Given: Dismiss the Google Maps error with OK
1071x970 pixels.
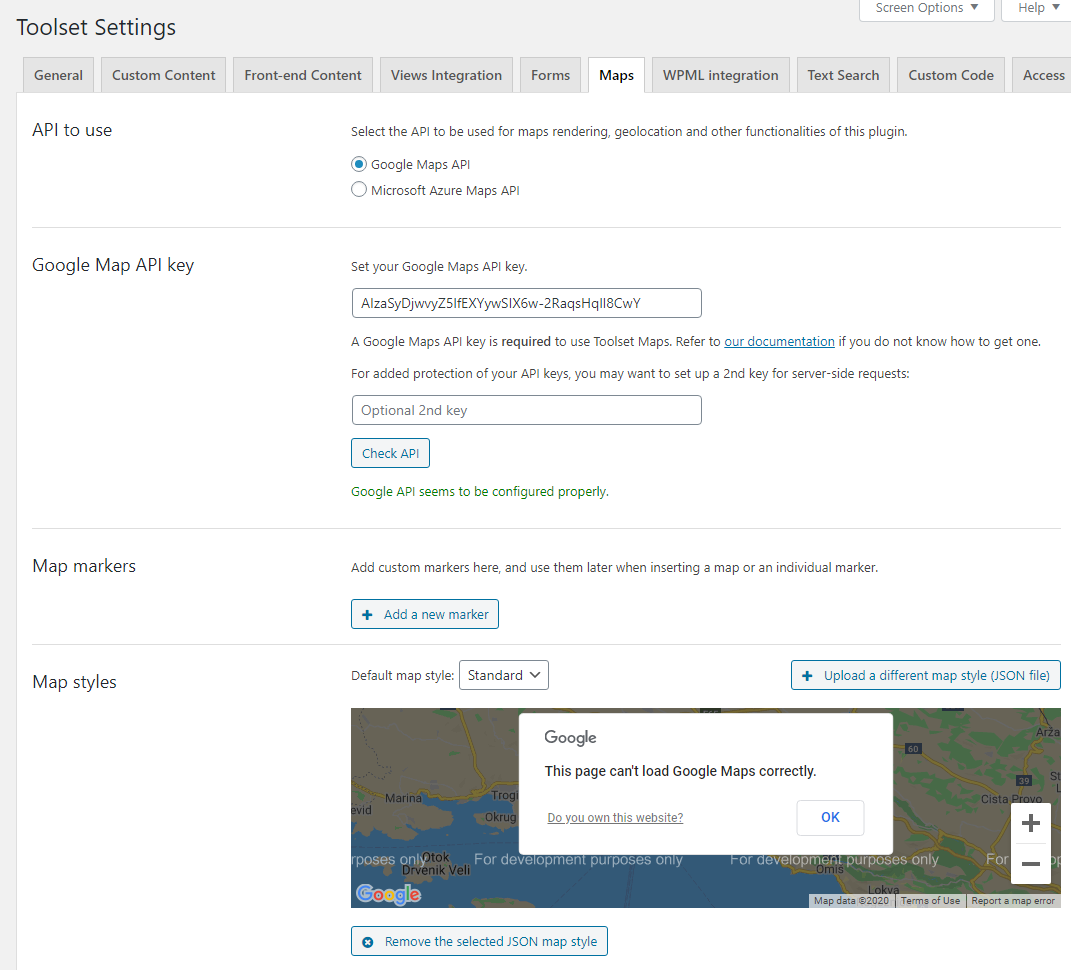Looking at the screenshot, I should tap(830, 818).
